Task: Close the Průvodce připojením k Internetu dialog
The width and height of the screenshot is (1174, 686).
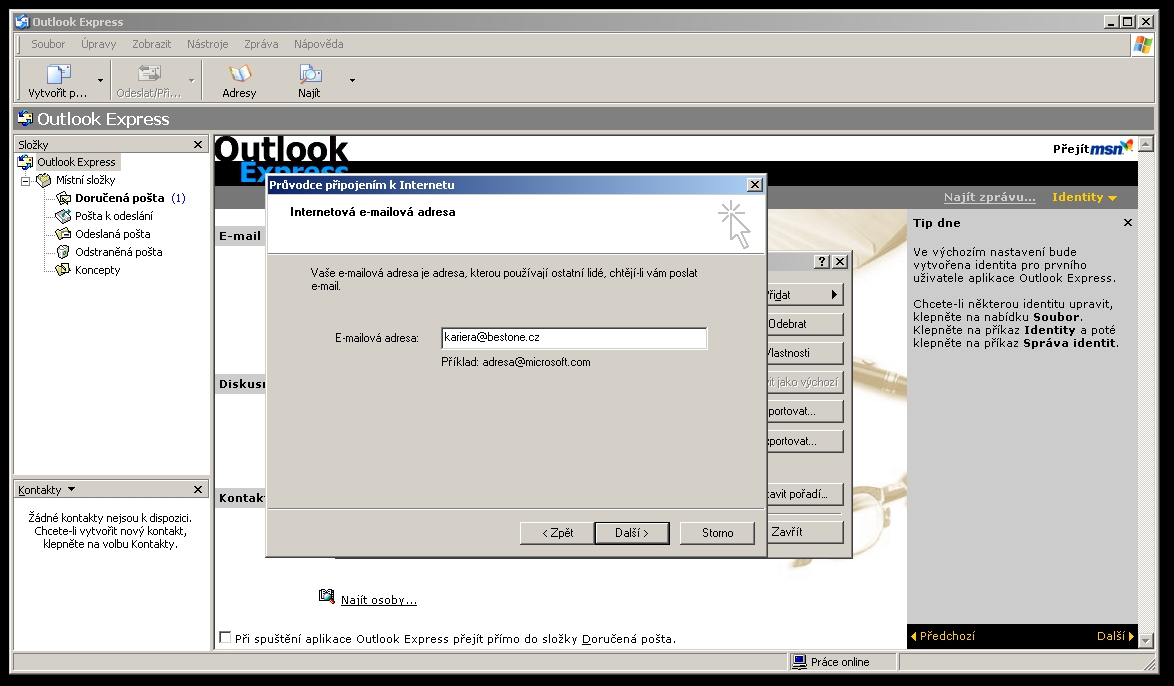Action: 755,184
